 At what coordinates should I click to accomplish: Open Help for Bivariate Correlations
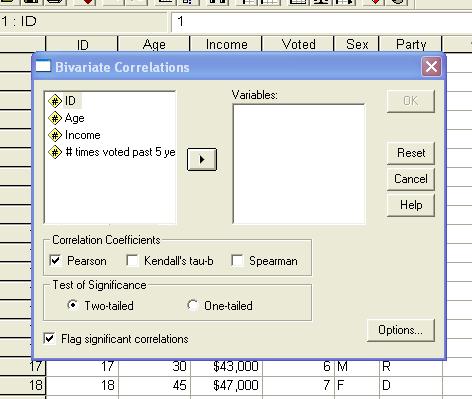(x=411, y=205)
